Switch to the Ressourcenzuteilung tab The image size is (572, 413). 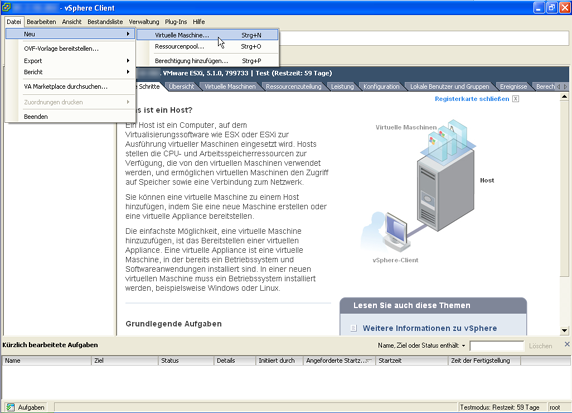pos(293,86)
